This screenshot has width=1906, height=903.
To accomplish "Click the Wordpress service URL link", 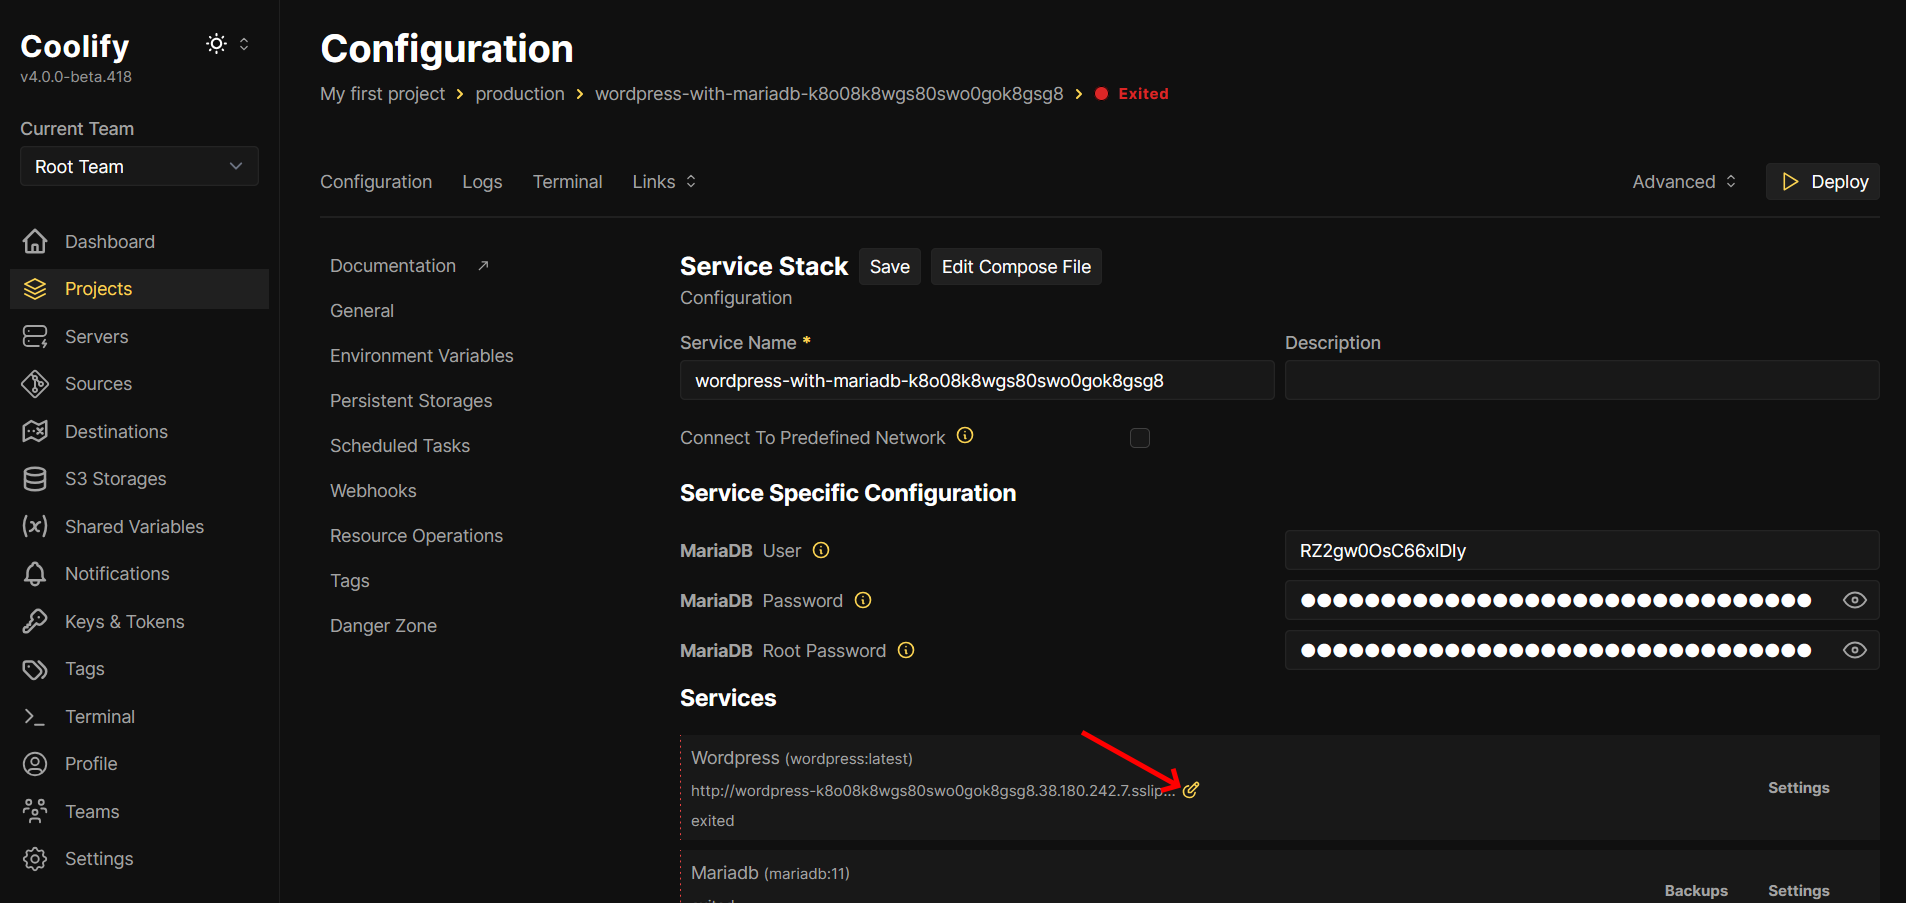I will (x=933, y=790).
